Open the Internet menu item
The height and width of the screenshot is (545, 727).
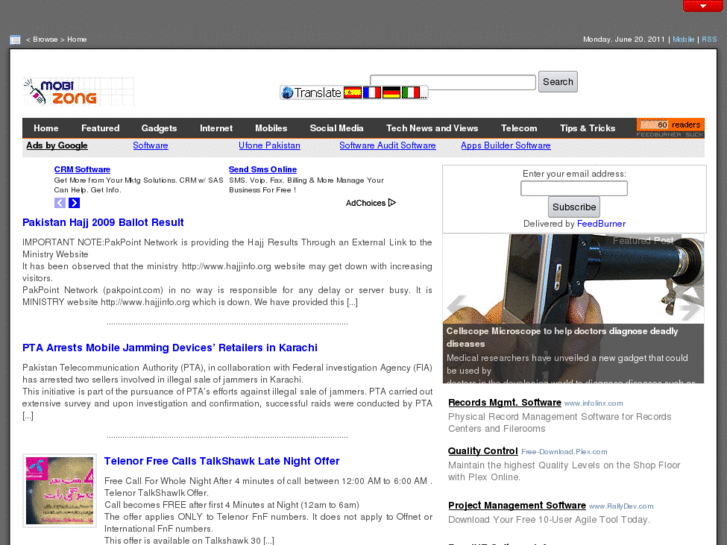(x=216, y=128)
